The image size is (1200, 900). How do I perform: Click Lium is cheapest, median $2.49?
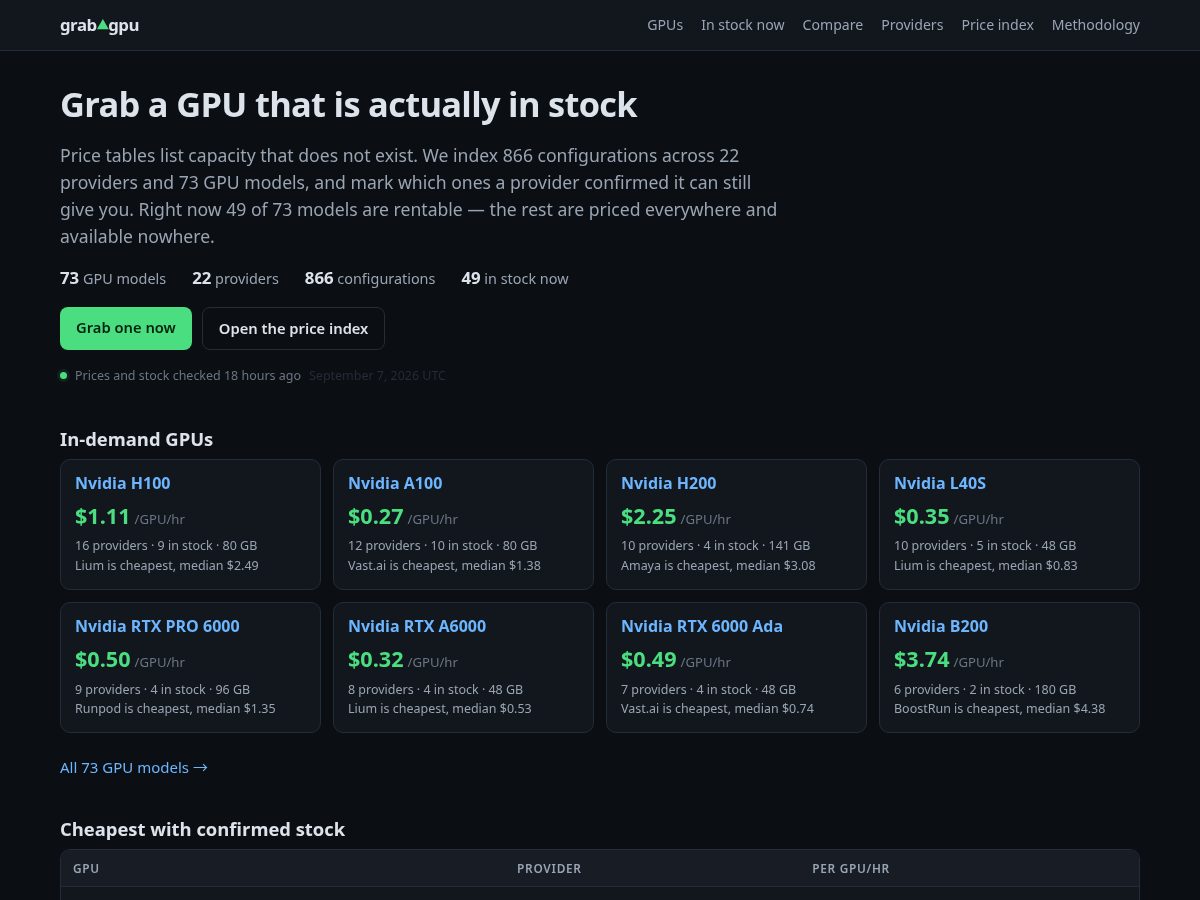(167, 565)
